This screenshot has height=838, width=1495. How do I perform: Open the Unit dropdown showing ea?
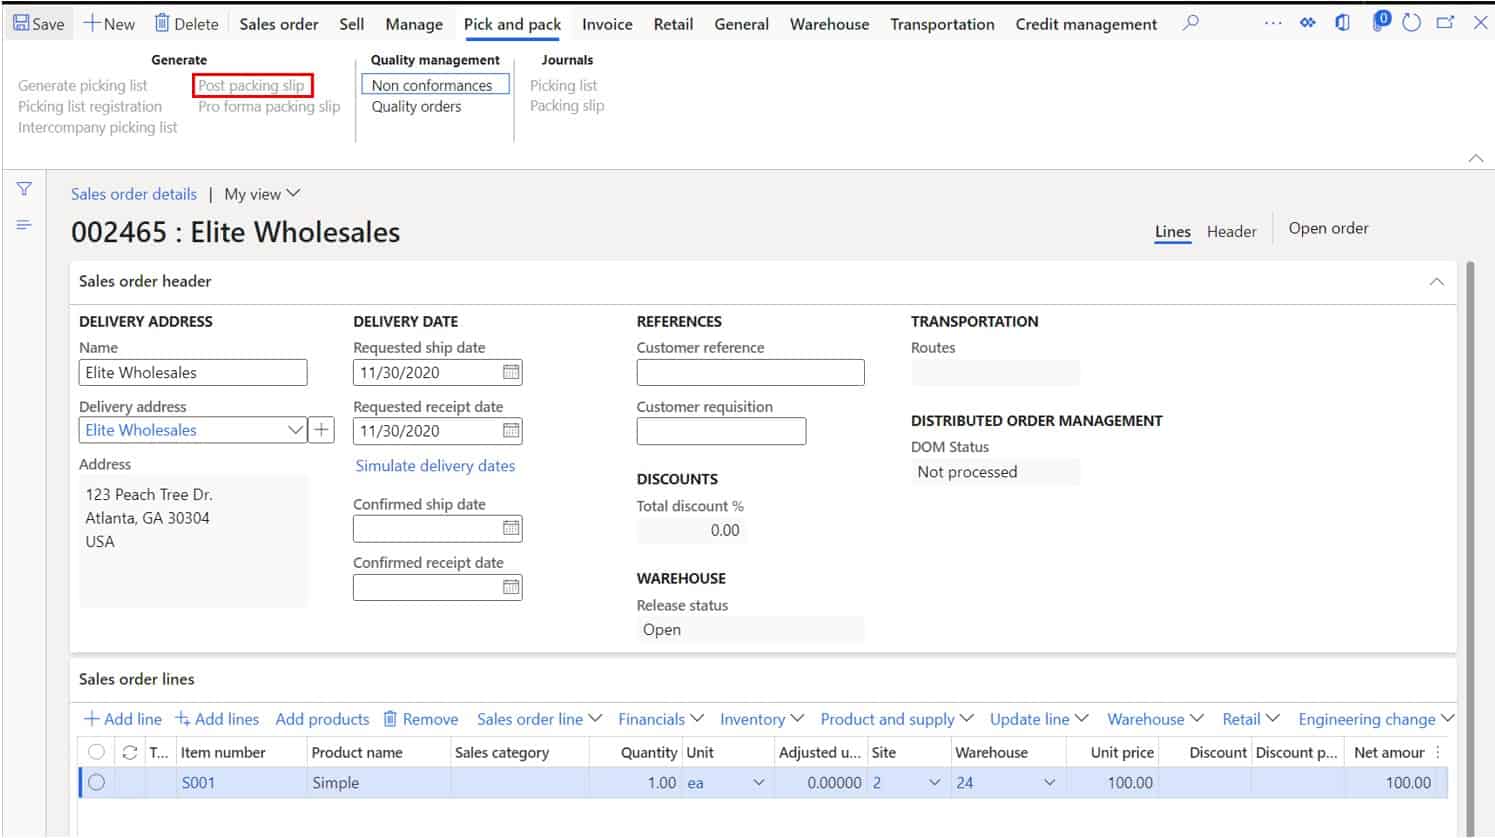coord(758,782)
